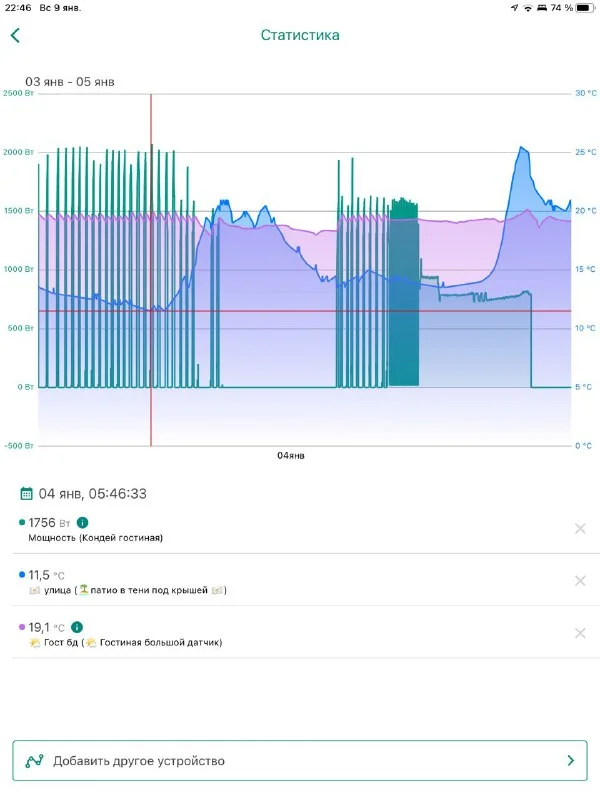Image resolution: width=600 pixels, height=800 pixels.
Task: Tap the back arrow to leave Статистика
Action: pos(16,36)
